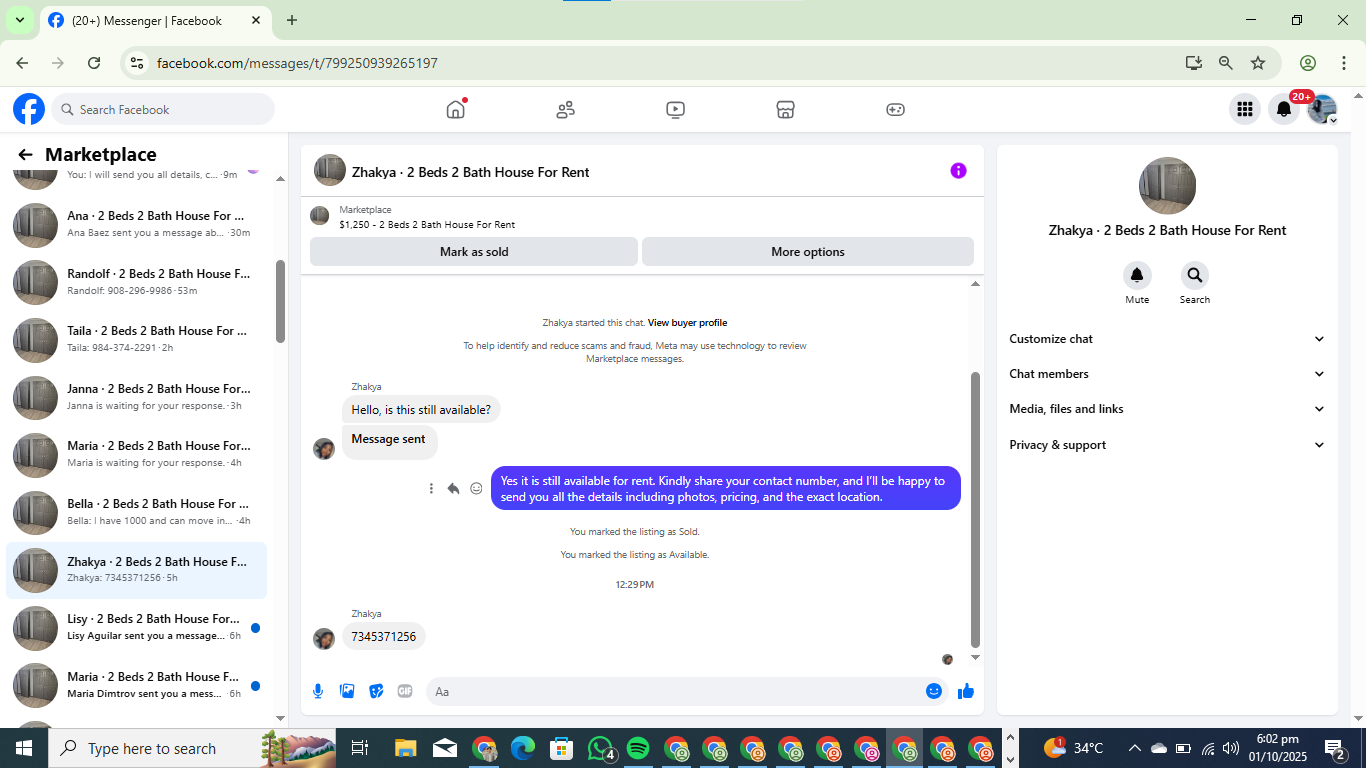The height and width of the screenshot is (768, 1366).
Task: Open the emoji picker in message box
Action: 934,691
